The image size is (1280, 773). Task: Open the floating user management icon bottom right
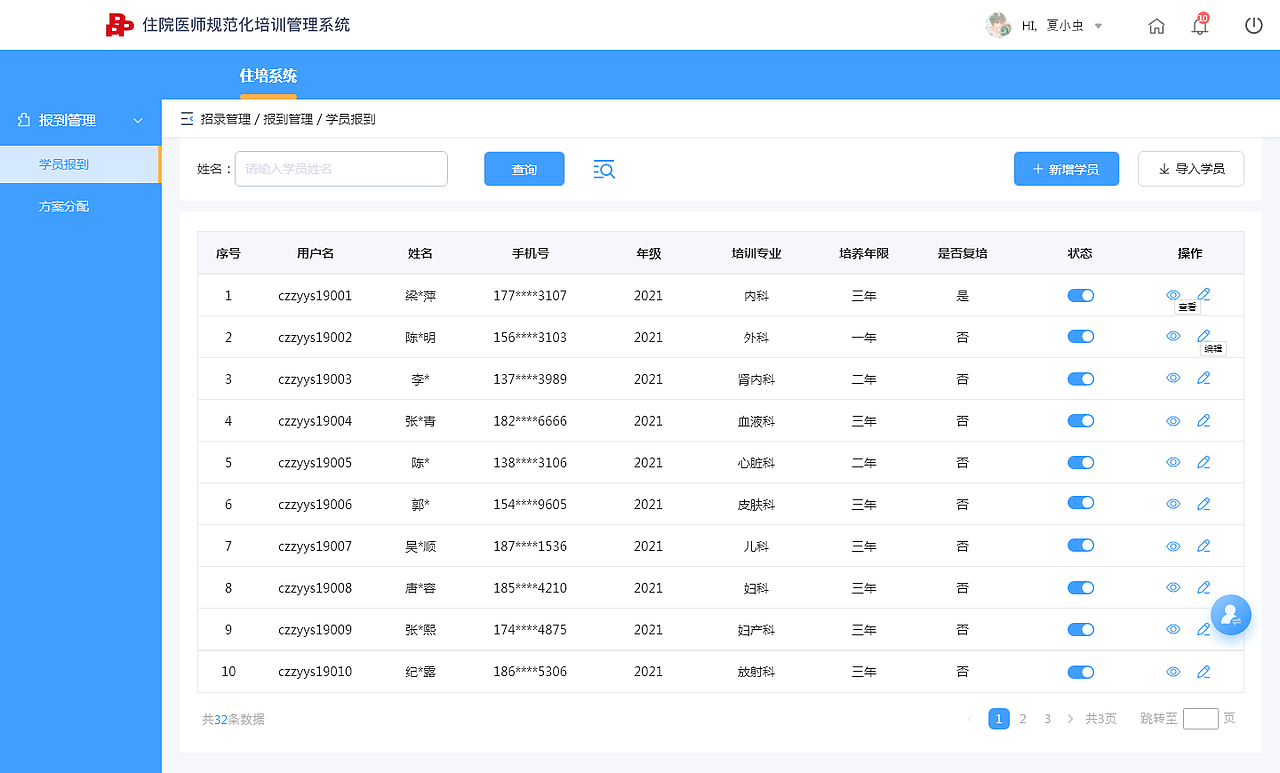coord(1231,614)
